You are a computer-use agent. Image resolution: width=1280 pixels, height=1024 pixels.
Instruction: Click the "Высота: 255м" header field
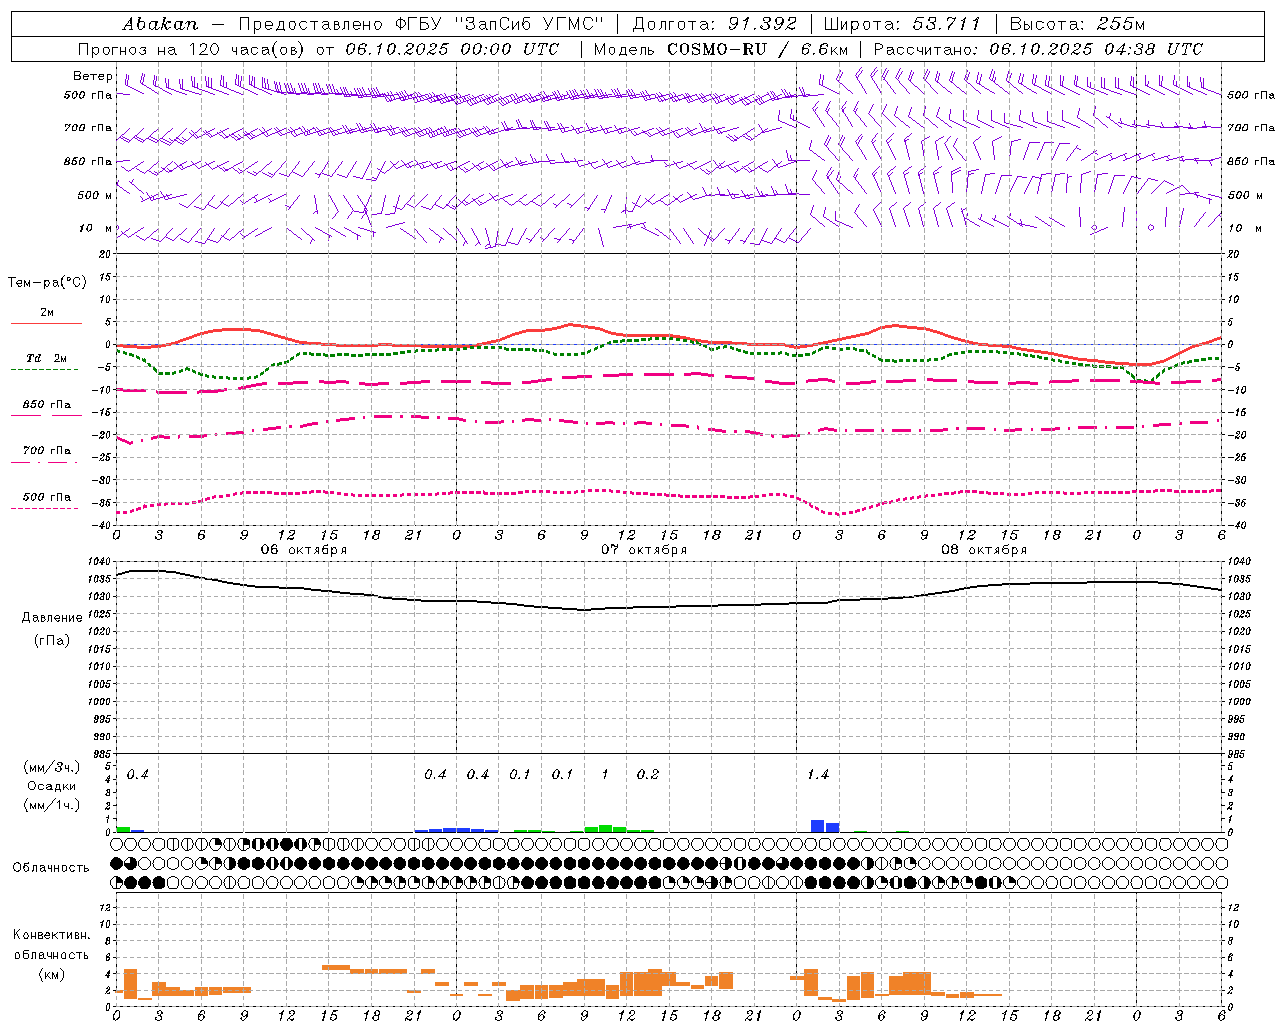coord(1077,24)
